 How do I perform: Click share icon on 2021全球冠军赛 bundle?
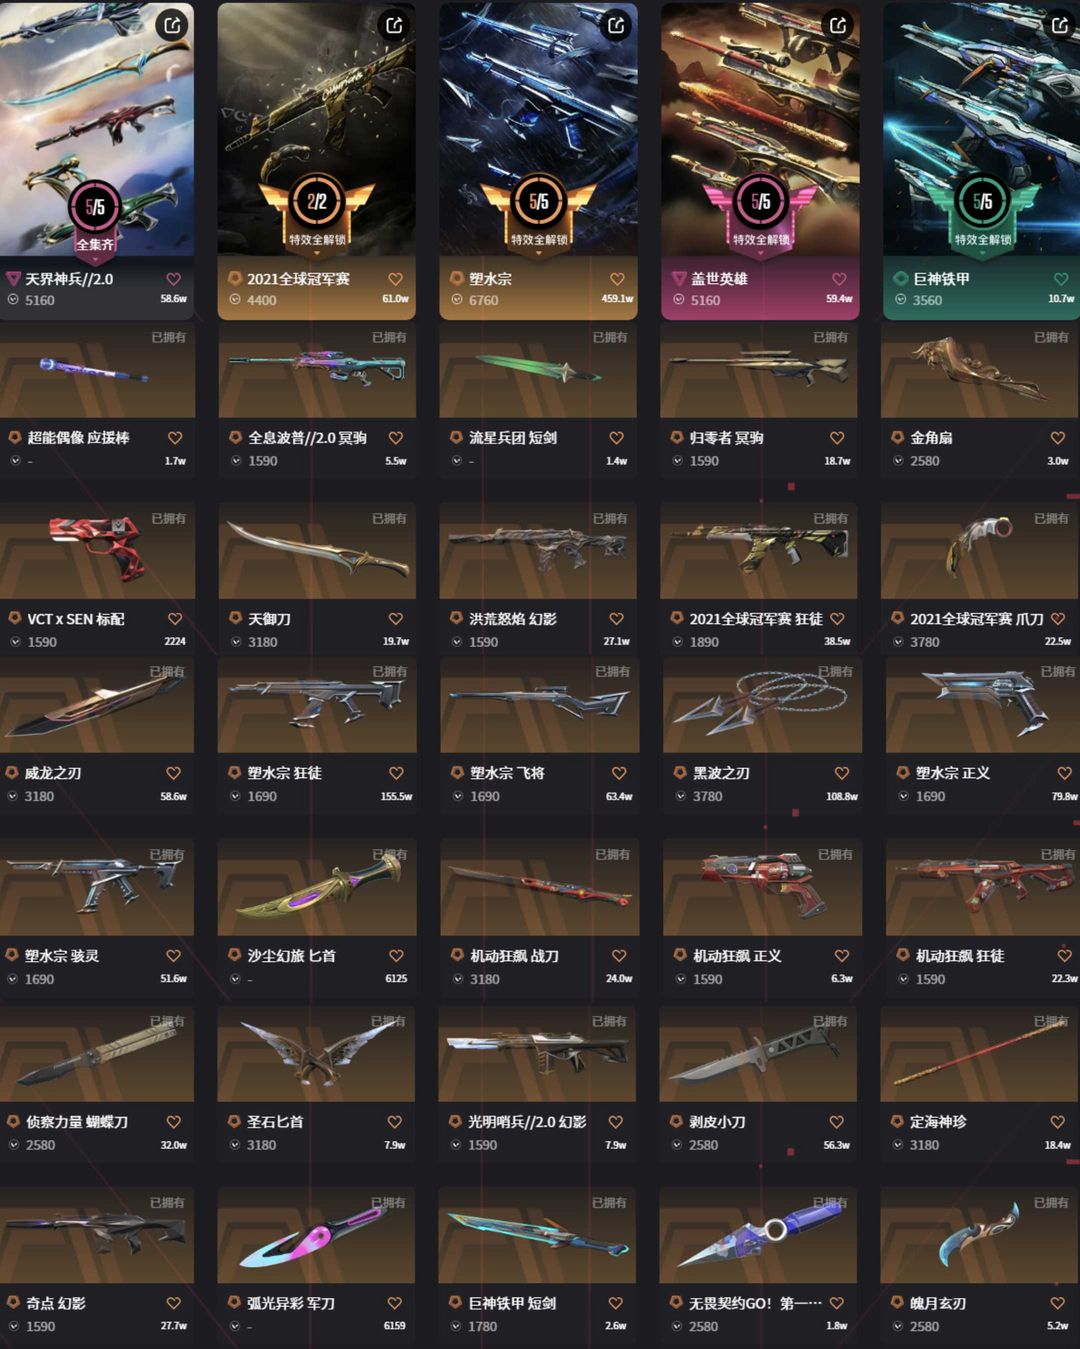[394, 25]
